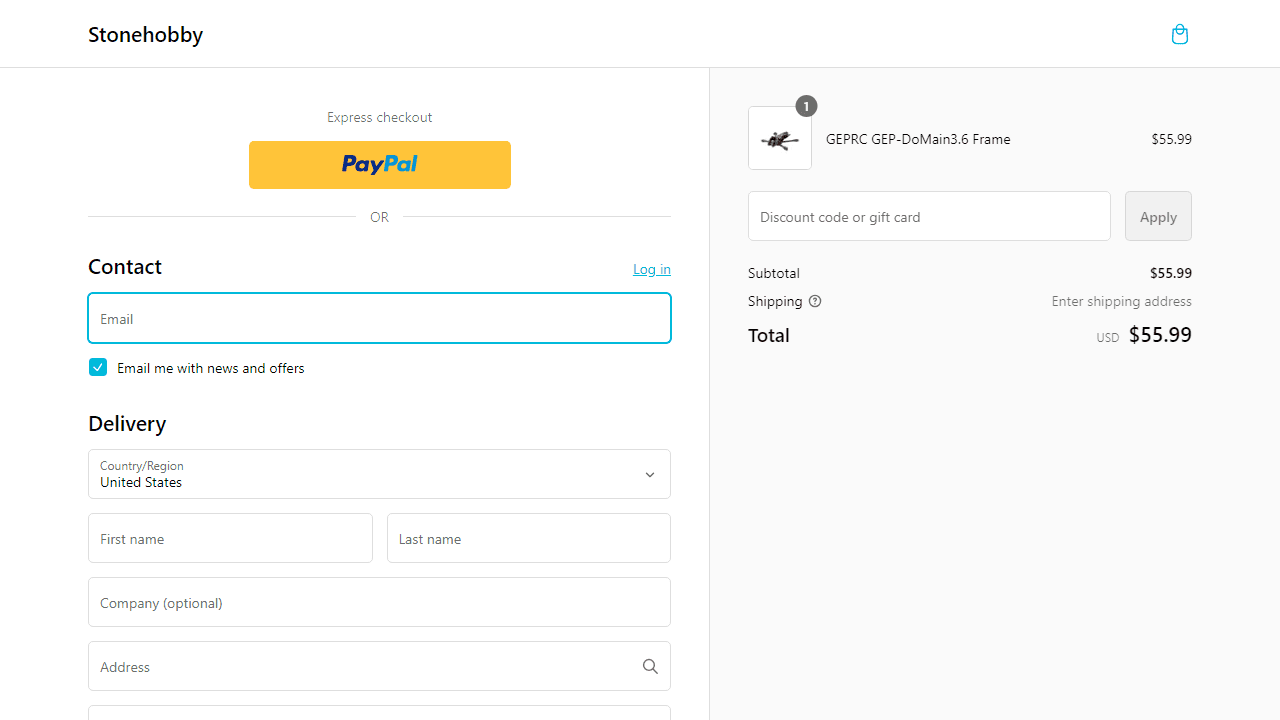Click the Last name field
Screen dimensions: 1280x720
[x=529, y=538]
